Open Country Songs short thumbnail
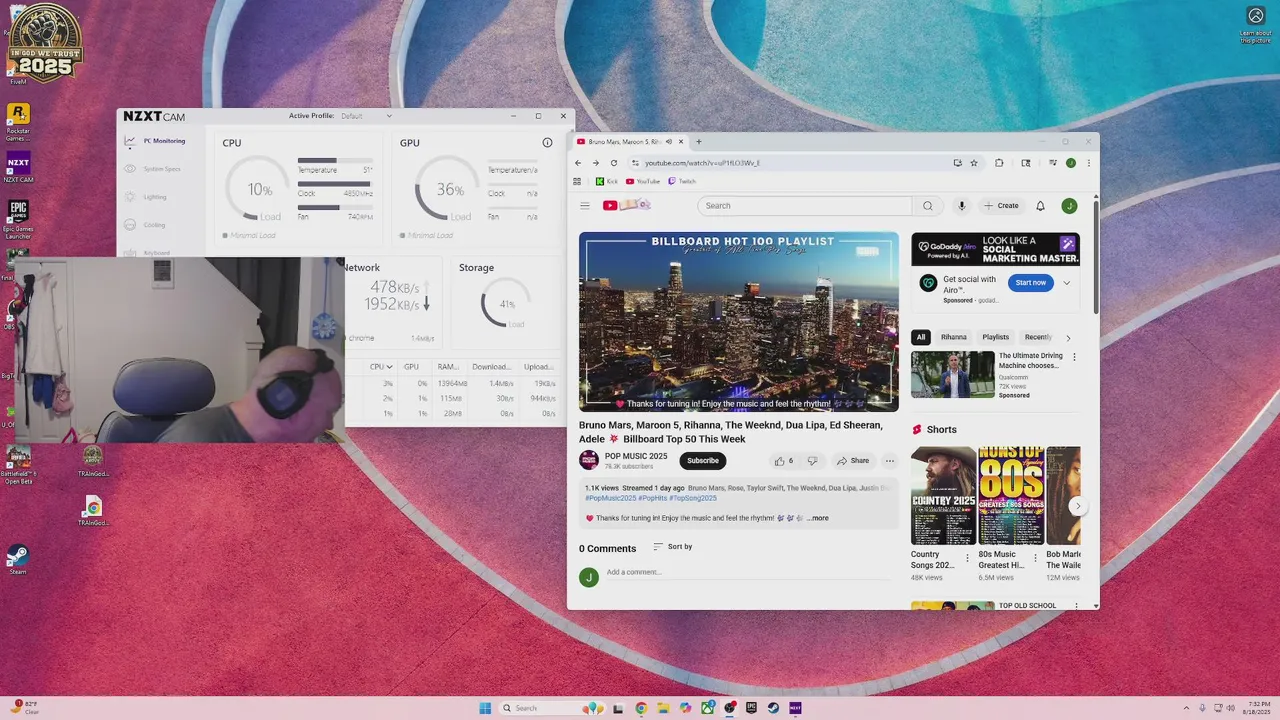 coord(943,495)
